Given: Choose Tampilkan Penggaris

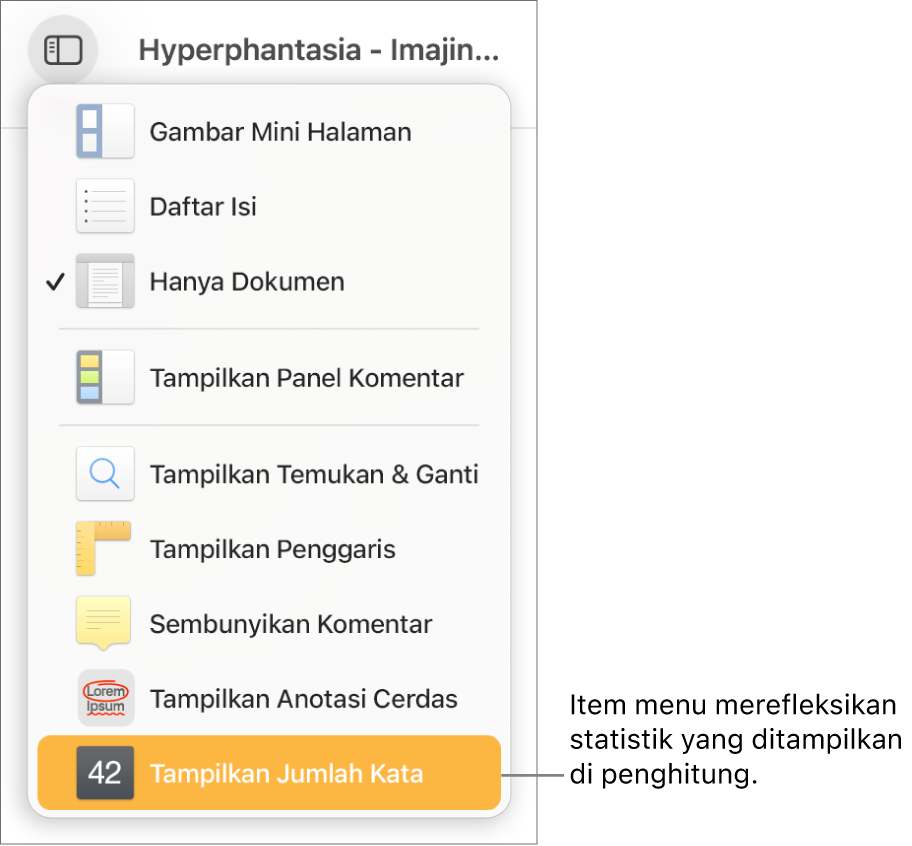Looking at the screenshot, I should click(269, 549).
